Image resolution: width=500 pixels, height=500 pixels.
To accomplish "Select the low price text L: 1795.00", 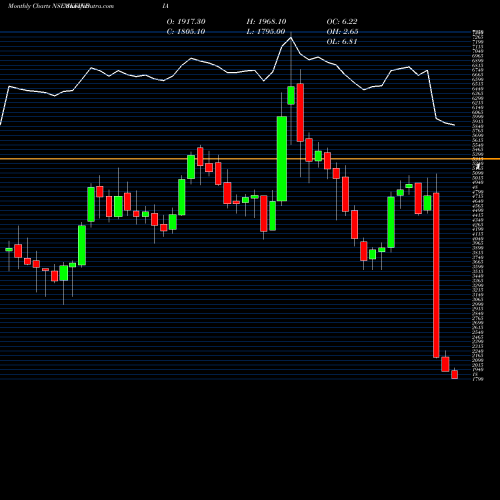I will [x=266, y=32].
